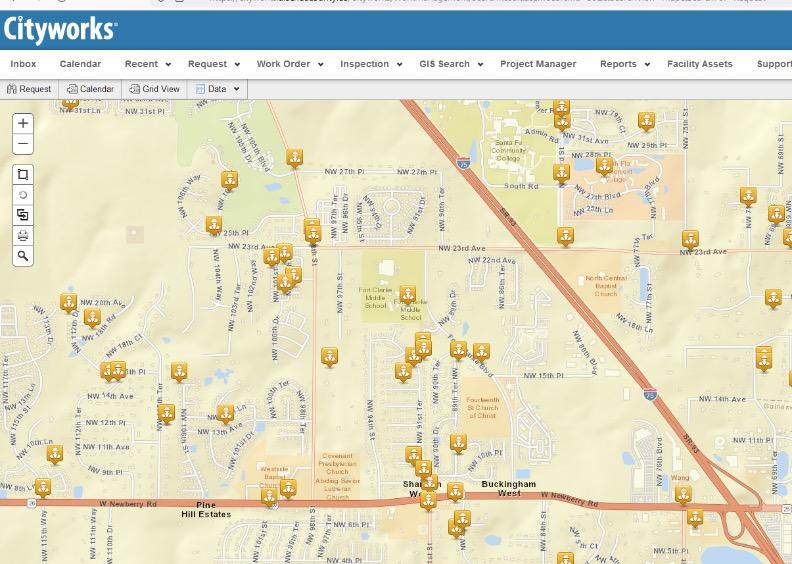Zoom out on the map with minus button
This screenshot has height=564, width=792.
[x=23, y=144]
